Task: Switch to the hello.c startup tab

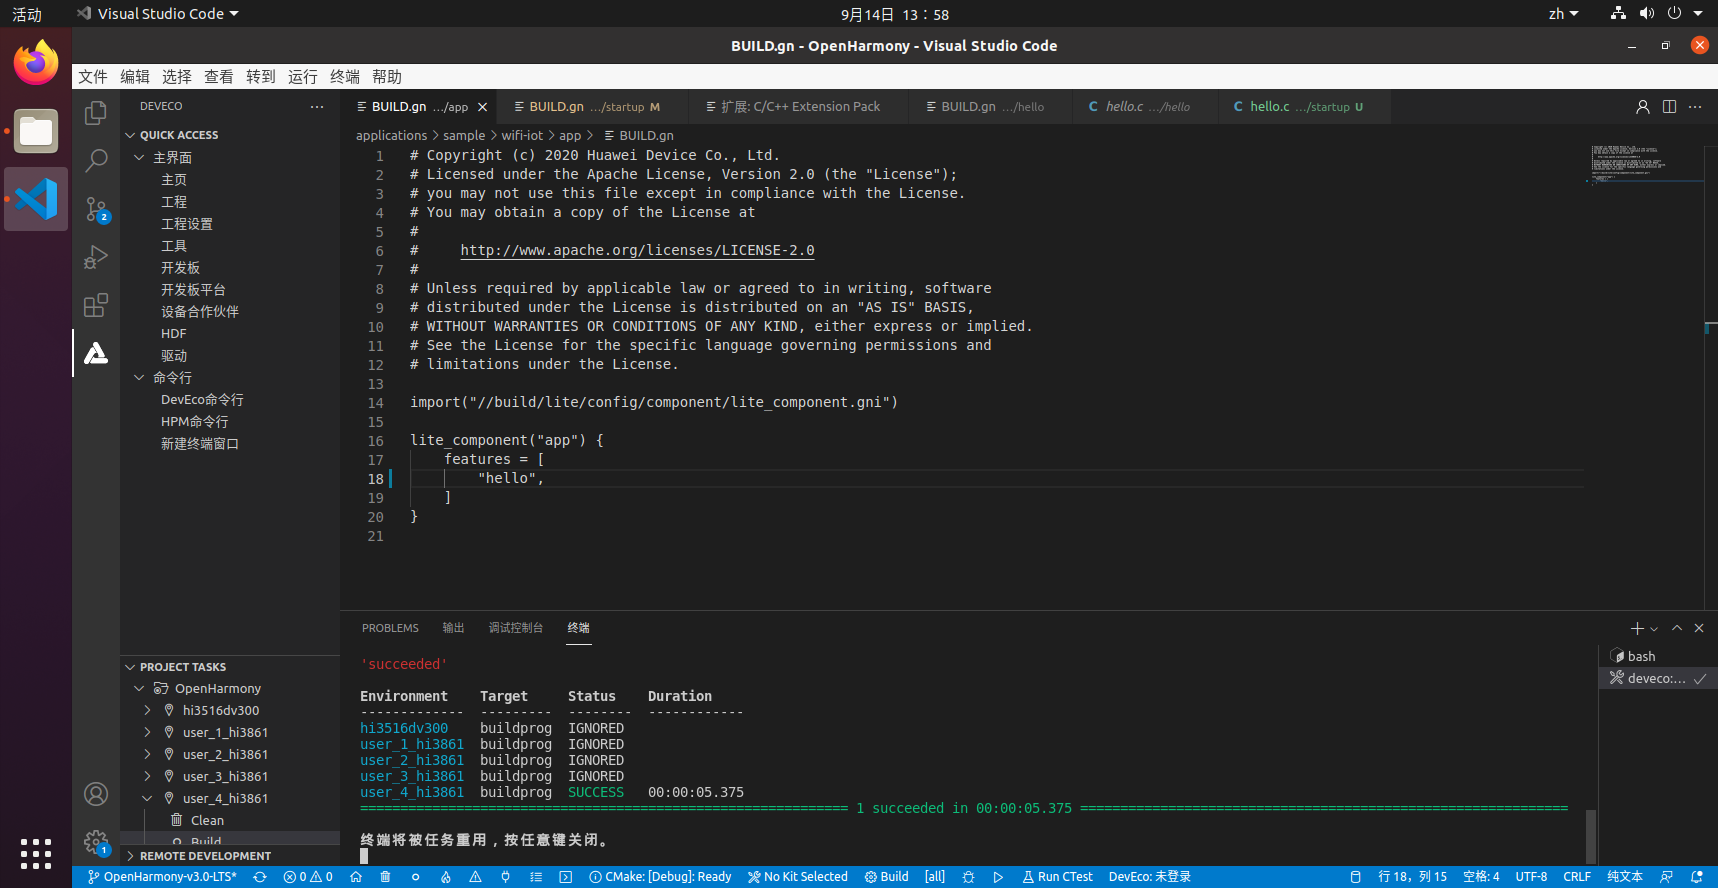Action: click(1298, 107)
